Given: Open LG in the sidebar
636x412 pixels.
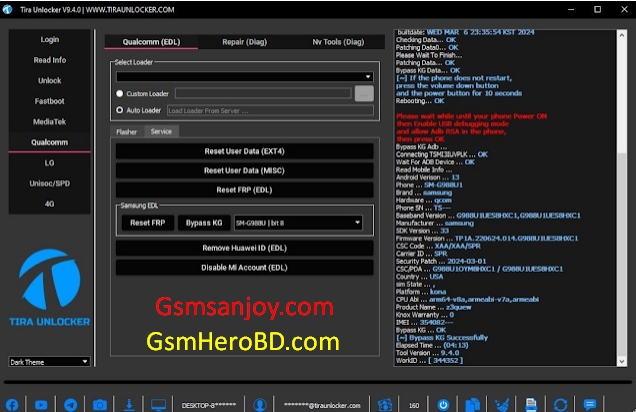Looking at the screenshot, I should (x=49, y=163).
